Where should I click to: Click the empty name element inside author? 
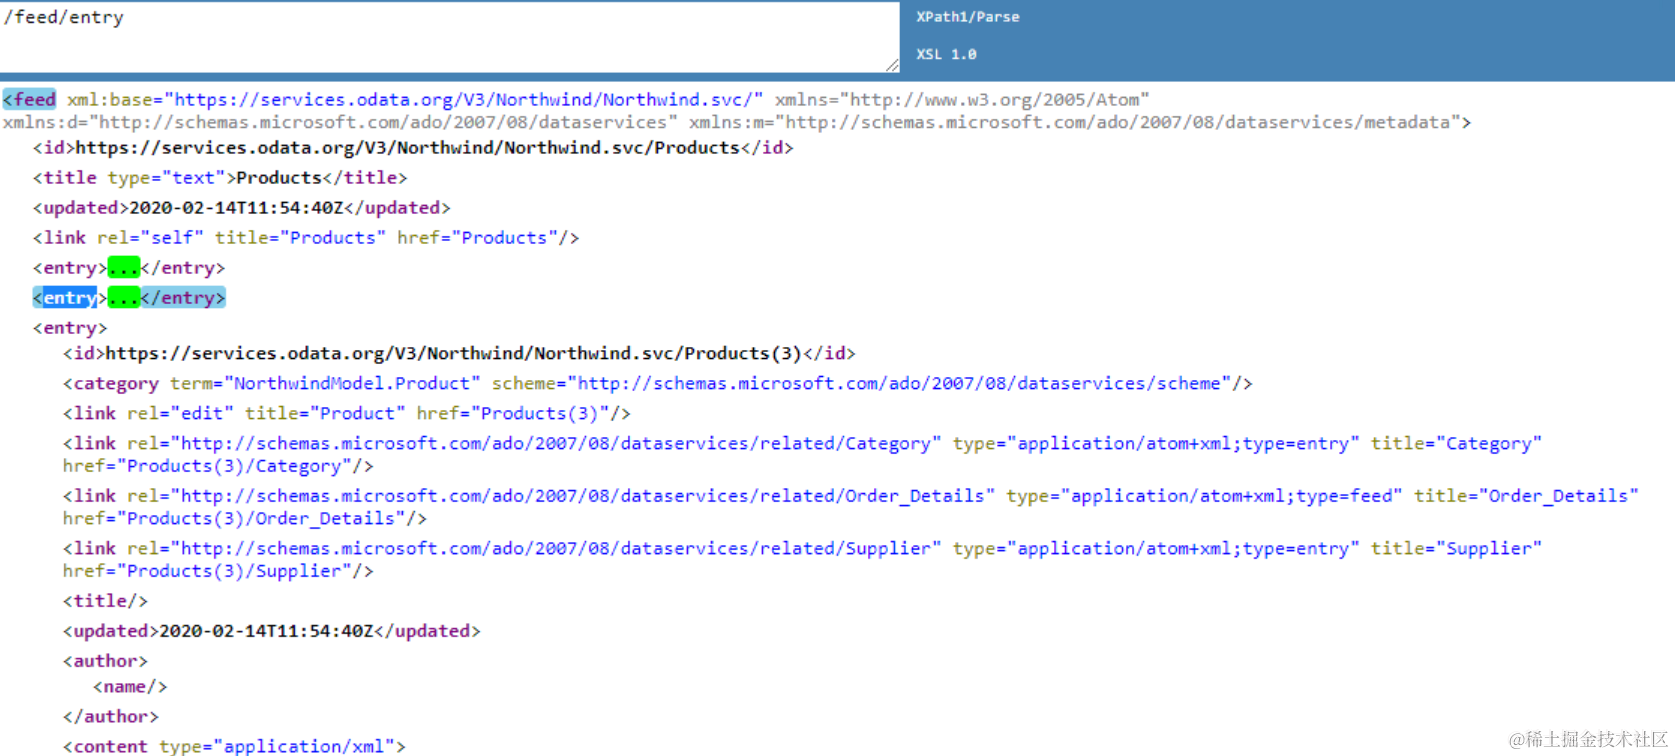click(x=130, y=687)
